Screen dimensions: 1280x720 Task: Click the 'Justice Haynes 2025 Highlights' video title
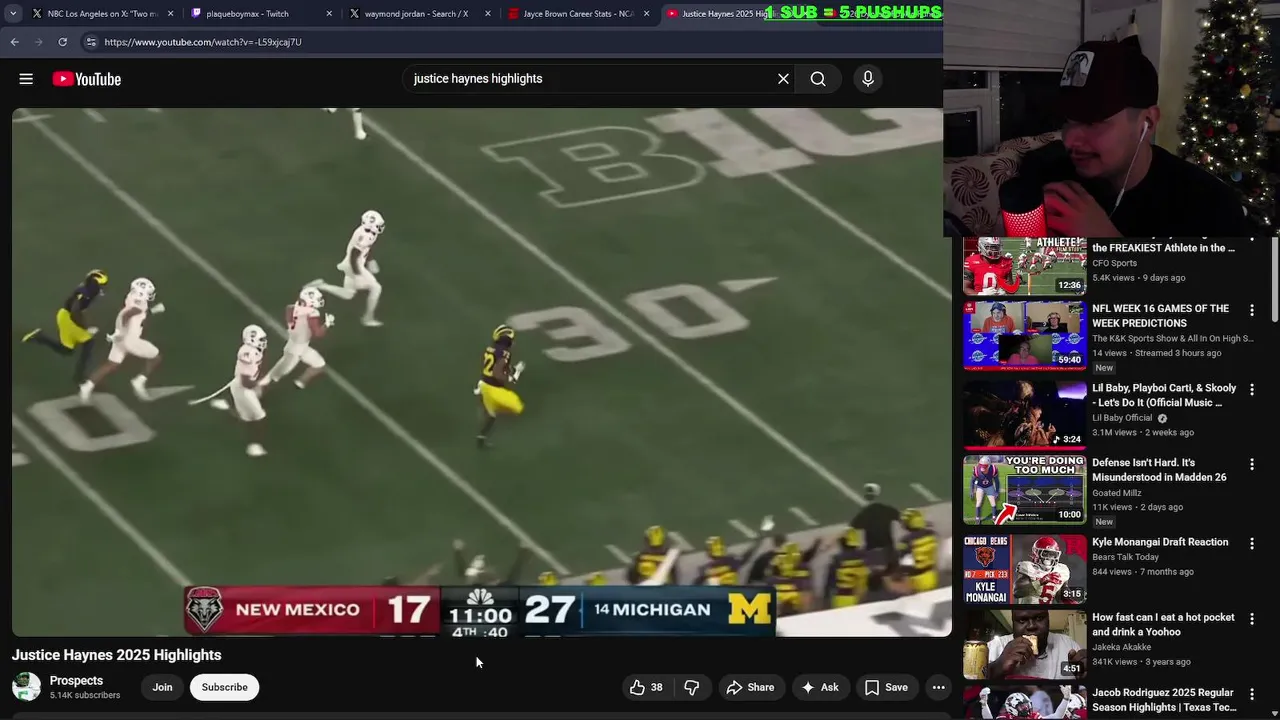(117, 655)
